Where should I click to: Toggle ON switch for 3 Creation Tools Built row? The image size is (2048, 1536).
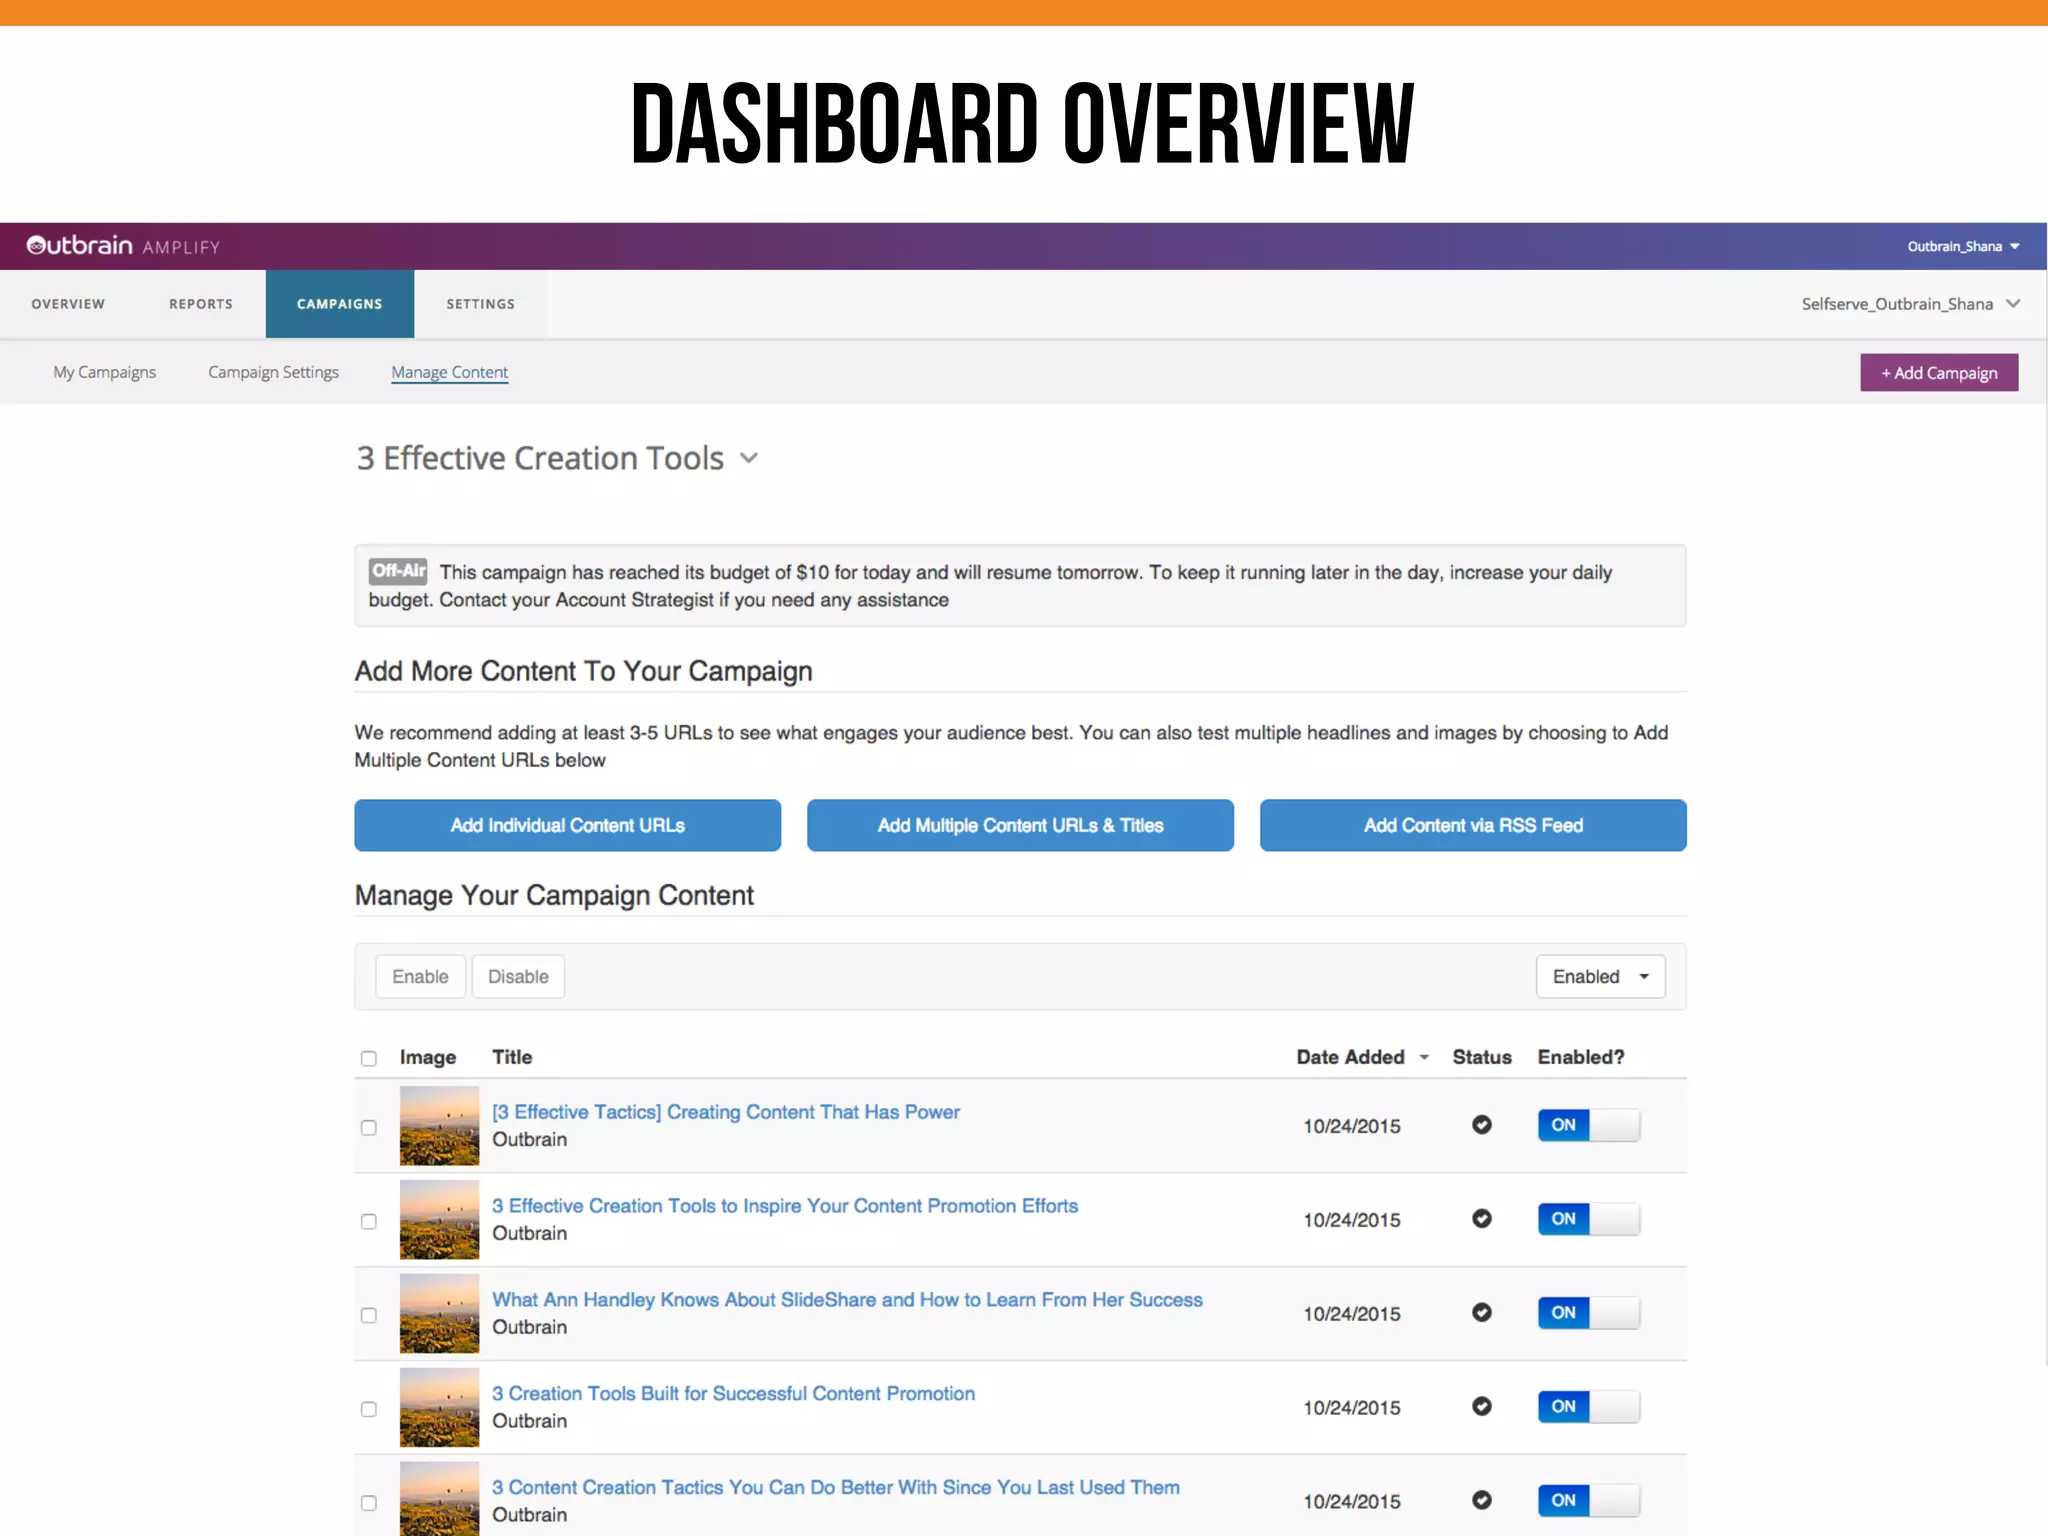click(x=1589, y=1407)
